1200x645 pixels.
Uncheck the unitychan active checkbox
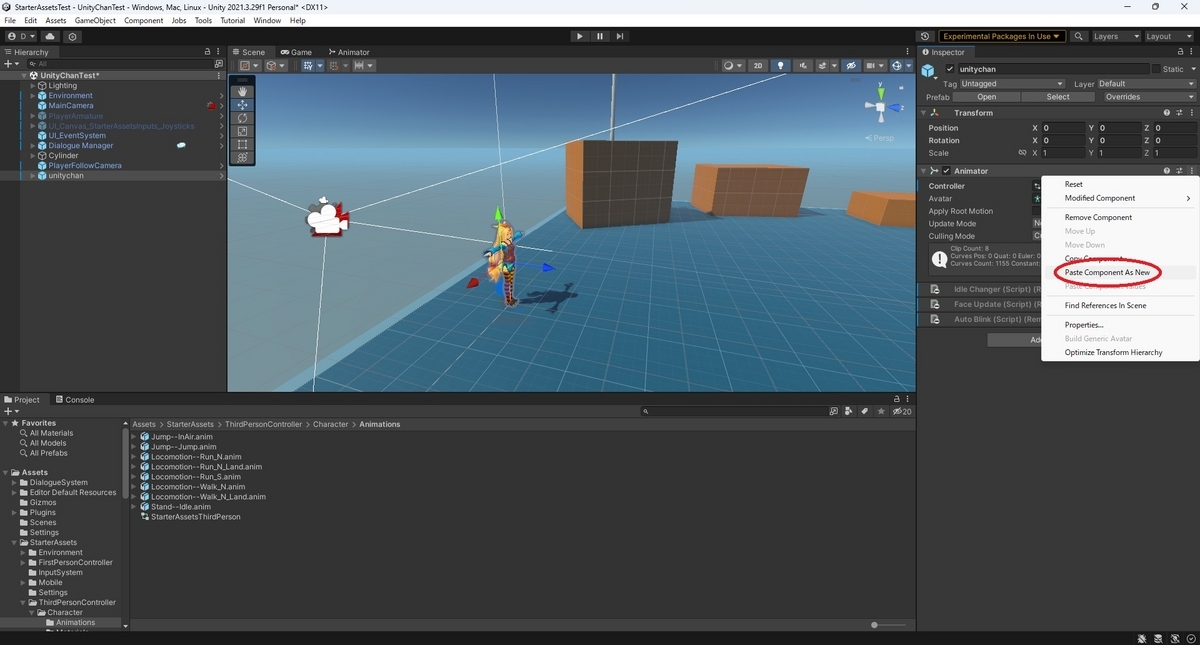[x=950, y=69]
